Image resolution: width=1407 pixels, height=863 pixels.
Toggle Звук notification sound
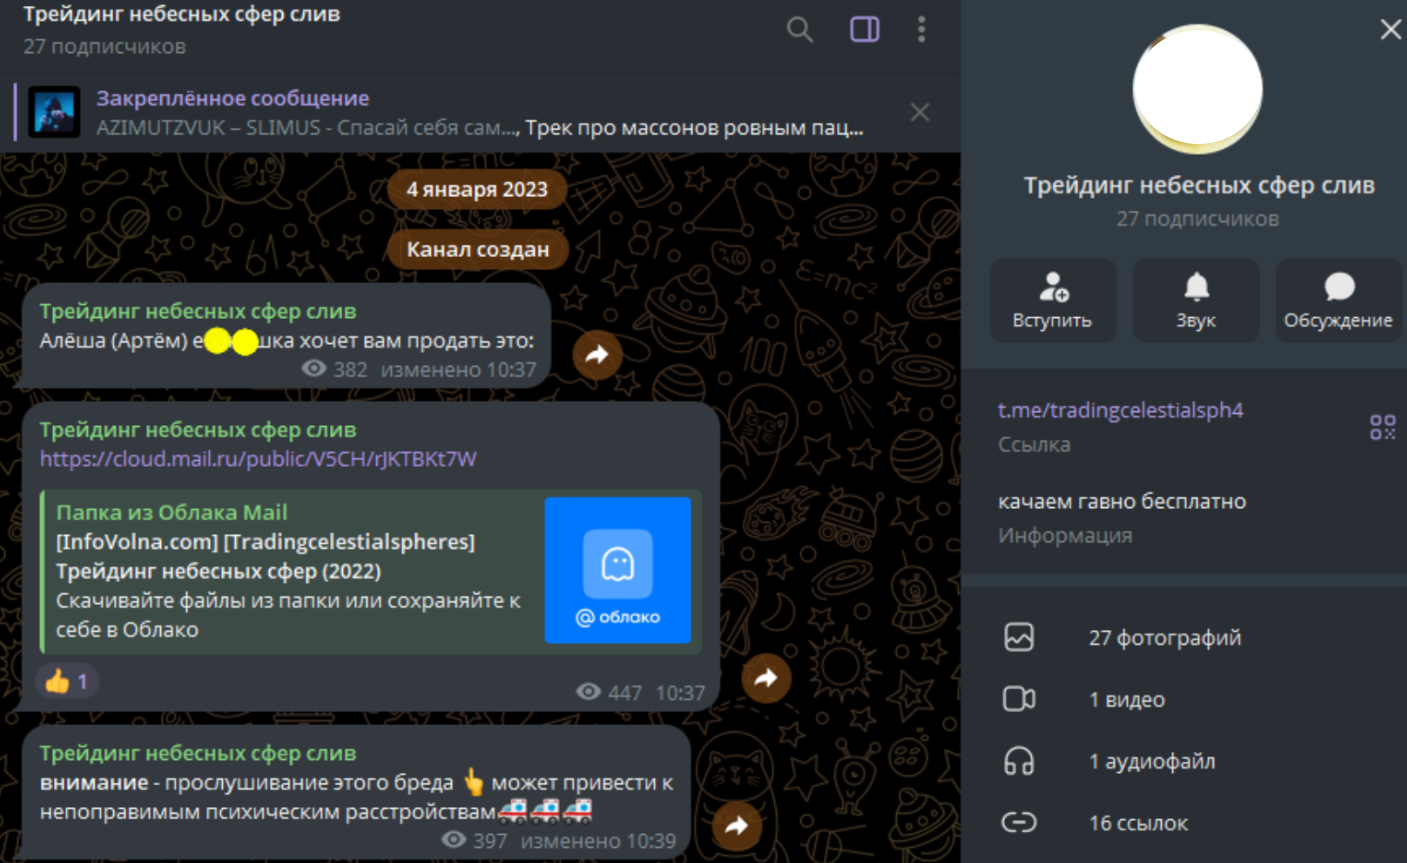[x=1195, y=300]
